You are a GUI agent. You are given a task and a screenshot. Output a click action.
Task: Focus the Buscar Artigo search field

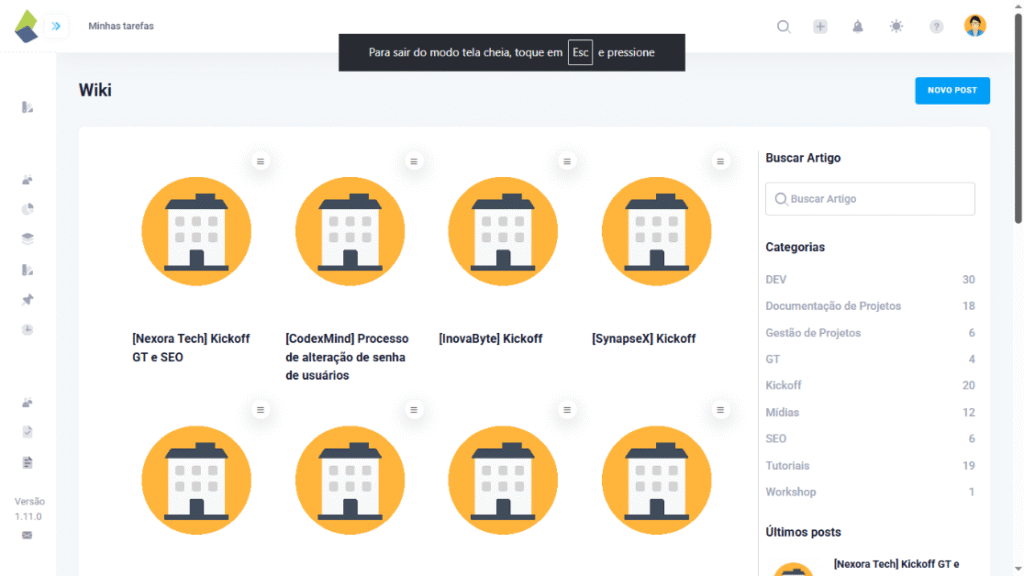point(870,199)
